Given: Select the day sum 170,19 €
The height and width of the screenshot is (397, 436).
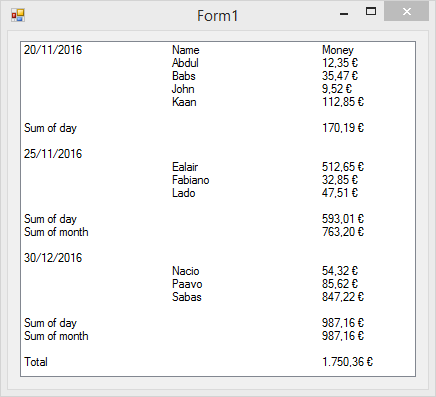Looking at the screenshot, I should (x=343, y=128).
